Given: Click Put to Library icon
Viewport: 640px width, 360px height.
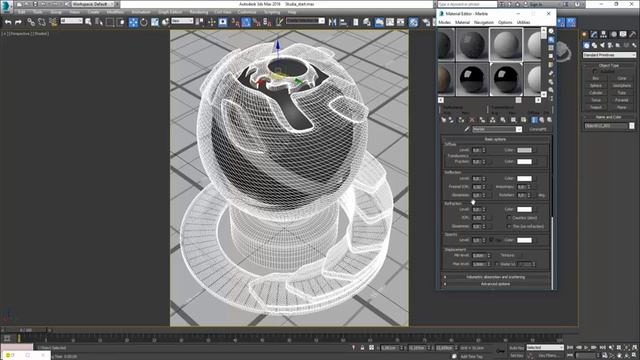Looking at the screenshot, I should tap(503, 120).
